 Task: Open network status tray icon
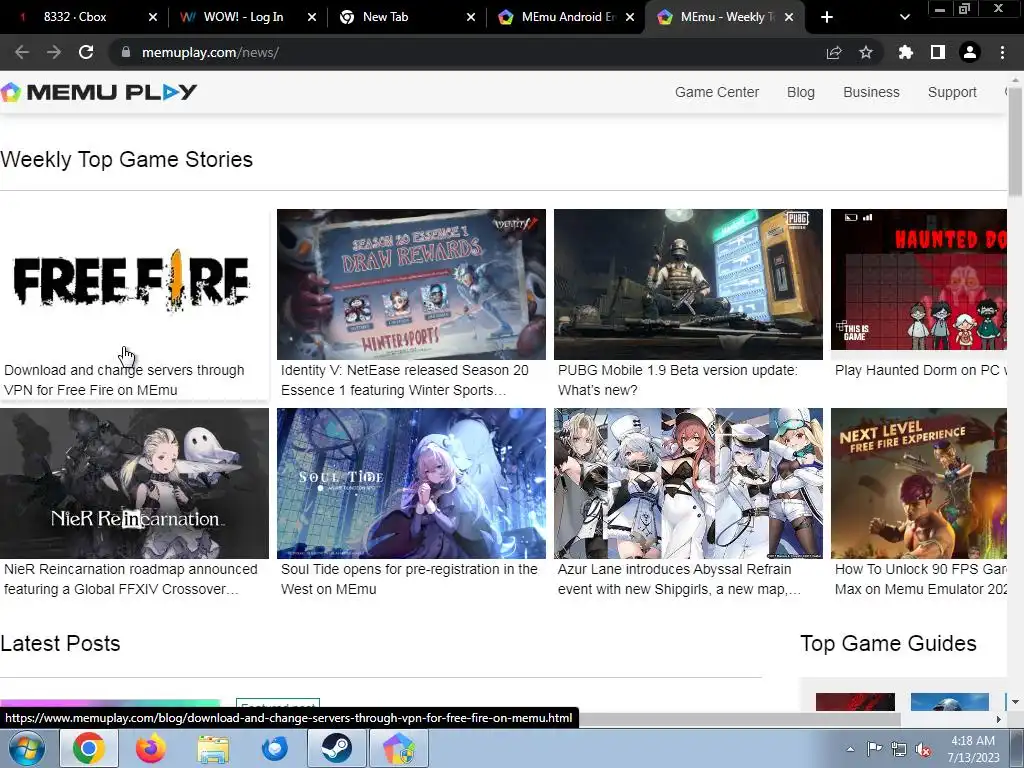899,749
